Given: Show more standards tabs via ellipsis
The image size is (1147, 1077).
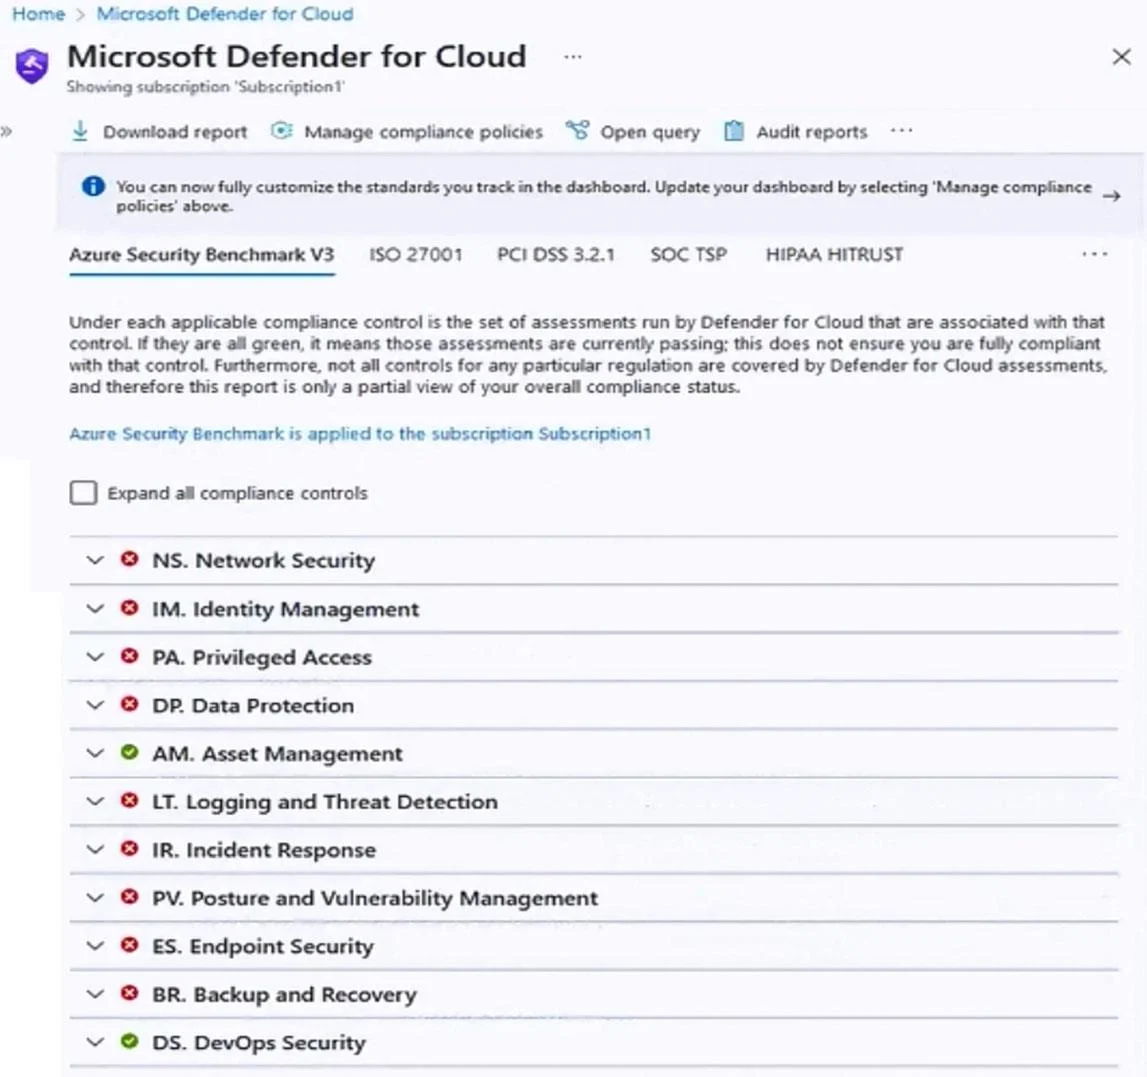Looking at the screenshot, I should 1094,255.
